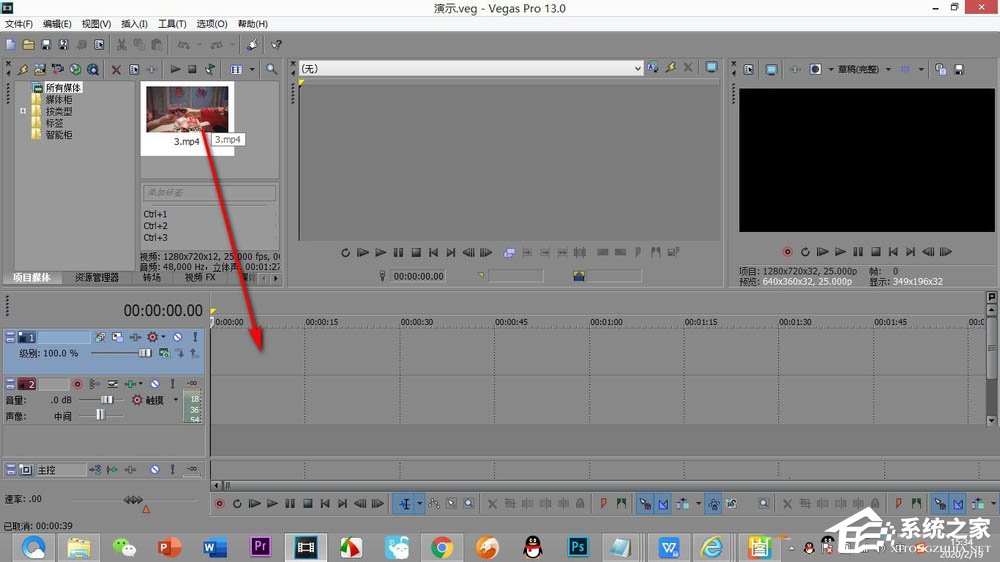
Task: Pause playback in the trimmer
Action: coord(398,253)
